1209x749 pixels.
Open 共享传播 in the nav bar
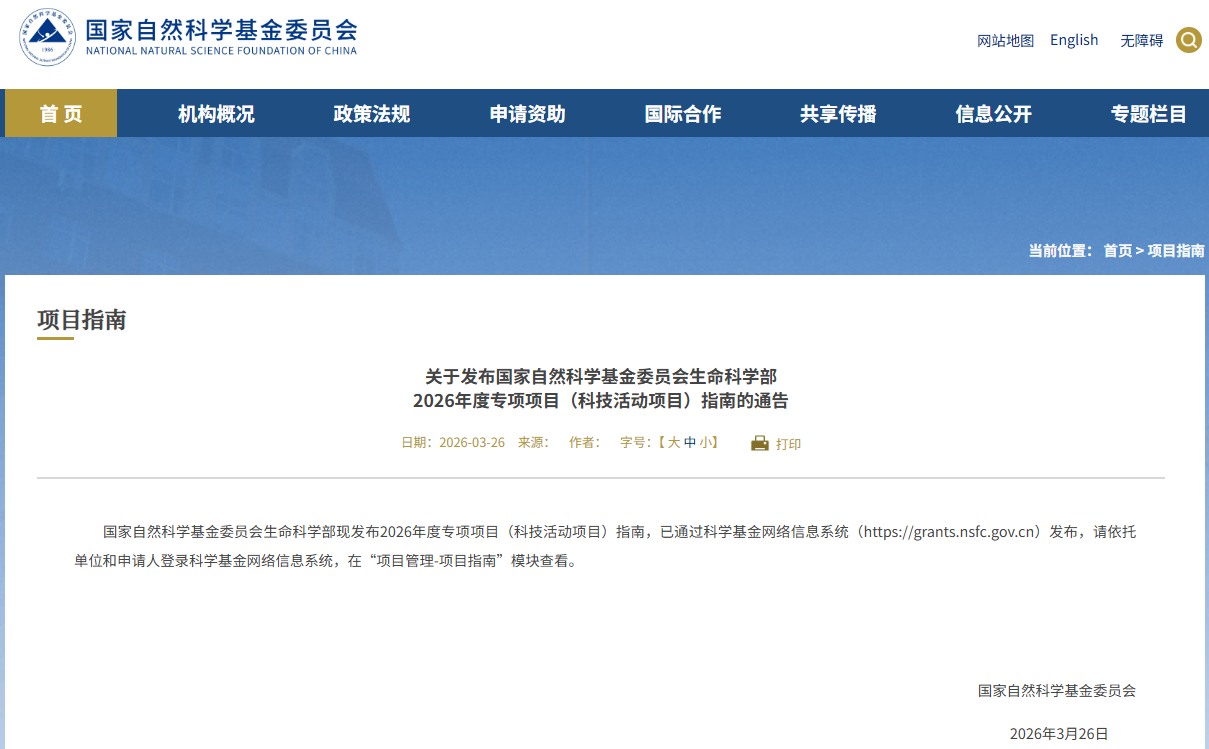pyautogui.click(x=838, y=114)
